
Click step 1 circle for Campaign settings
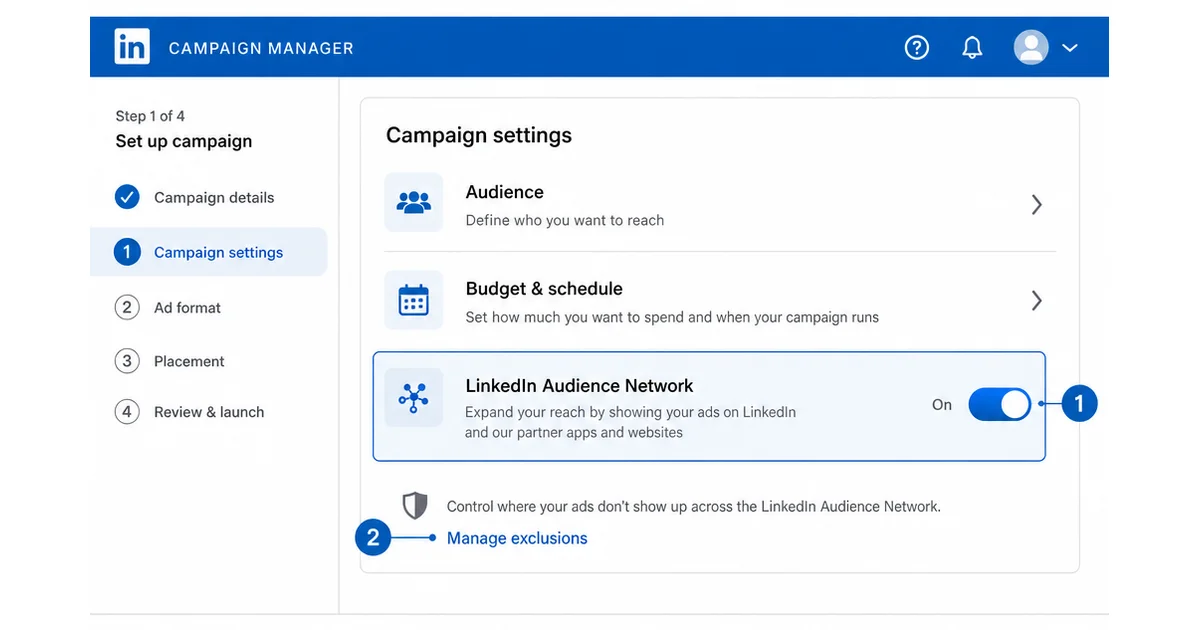127,252
